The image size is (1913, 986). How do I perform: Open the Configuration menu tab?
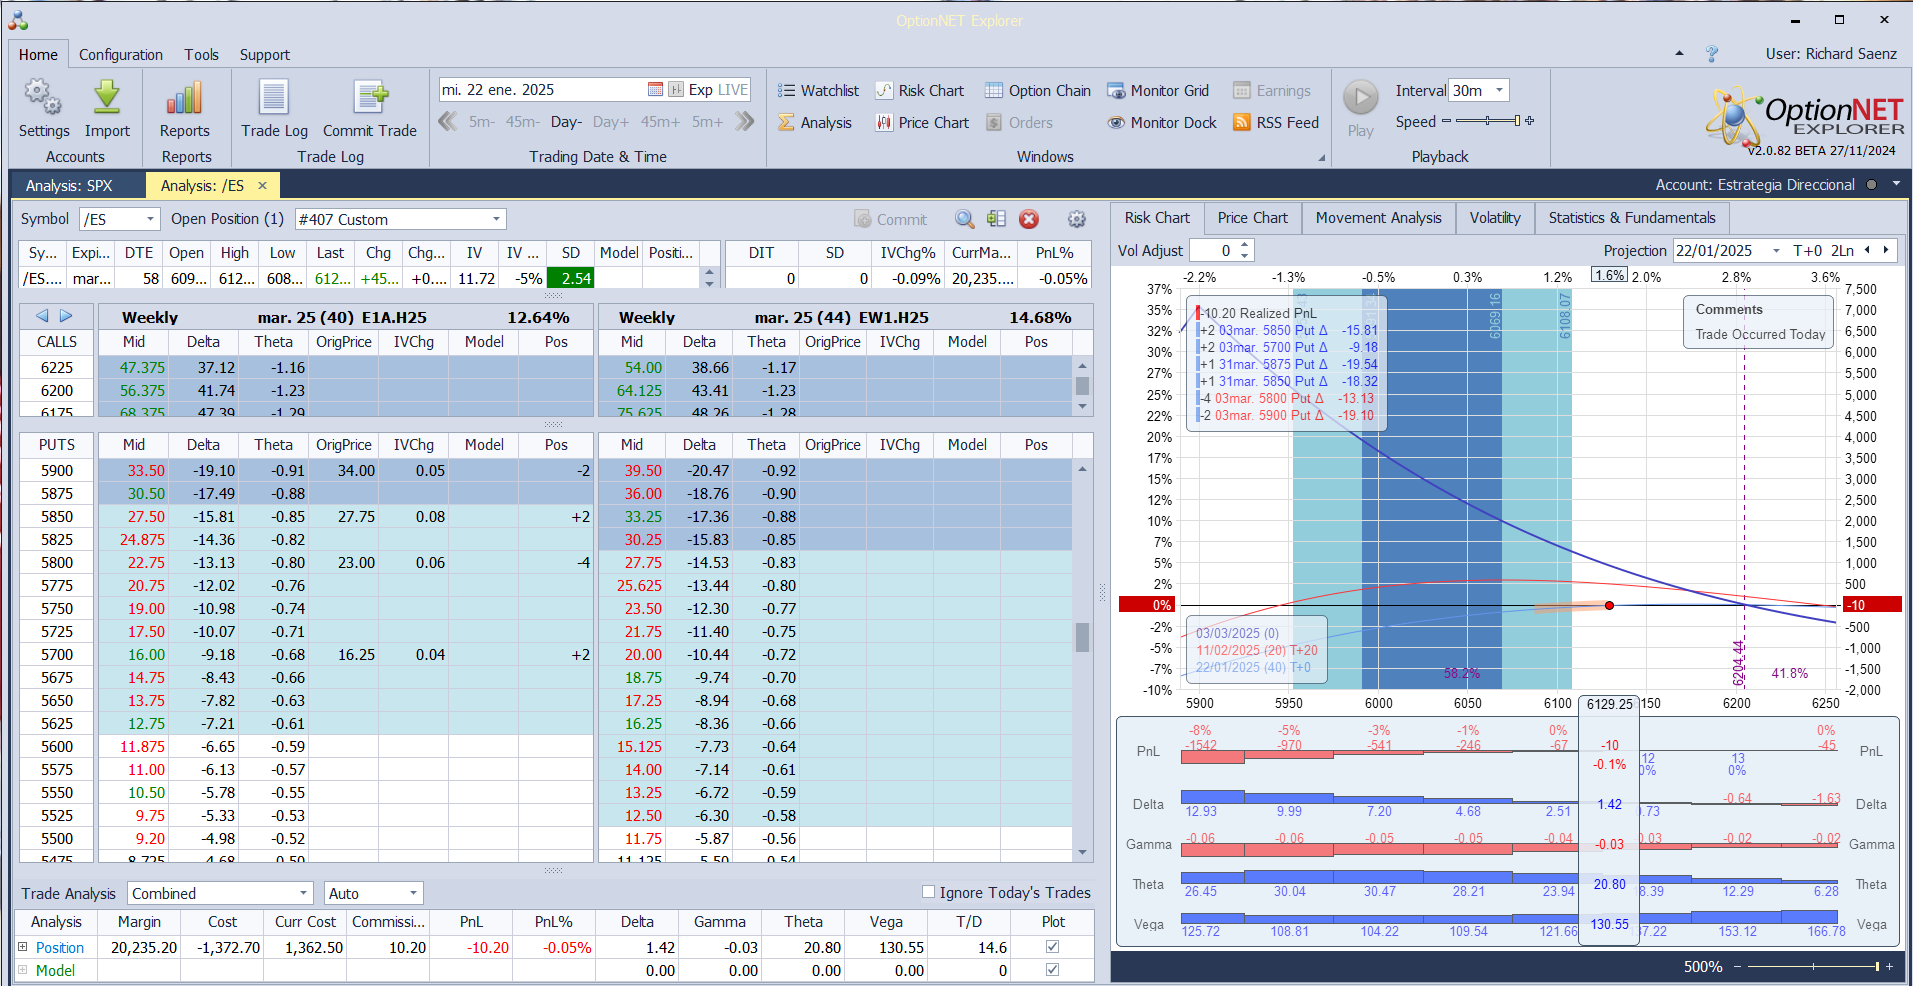pos(121,55)
